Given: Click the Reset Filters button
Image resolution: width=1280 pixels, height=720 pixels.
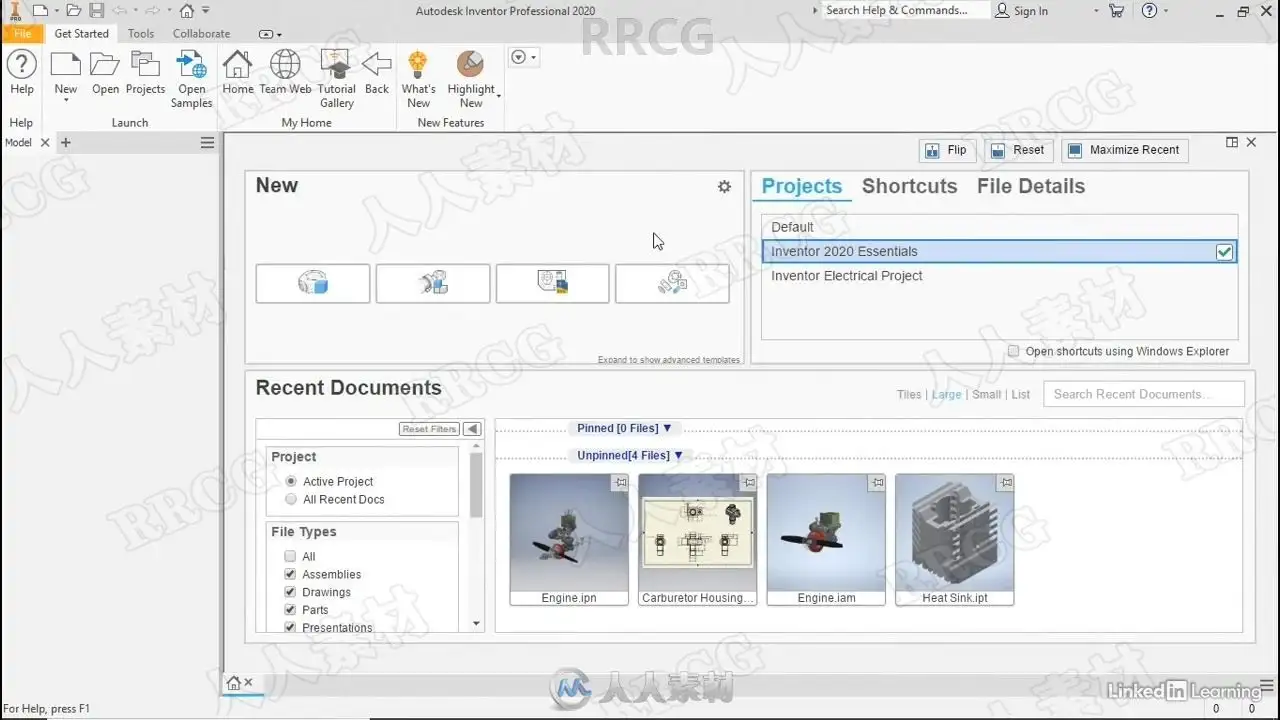Looking at the screenshot, I should [429, 429].
